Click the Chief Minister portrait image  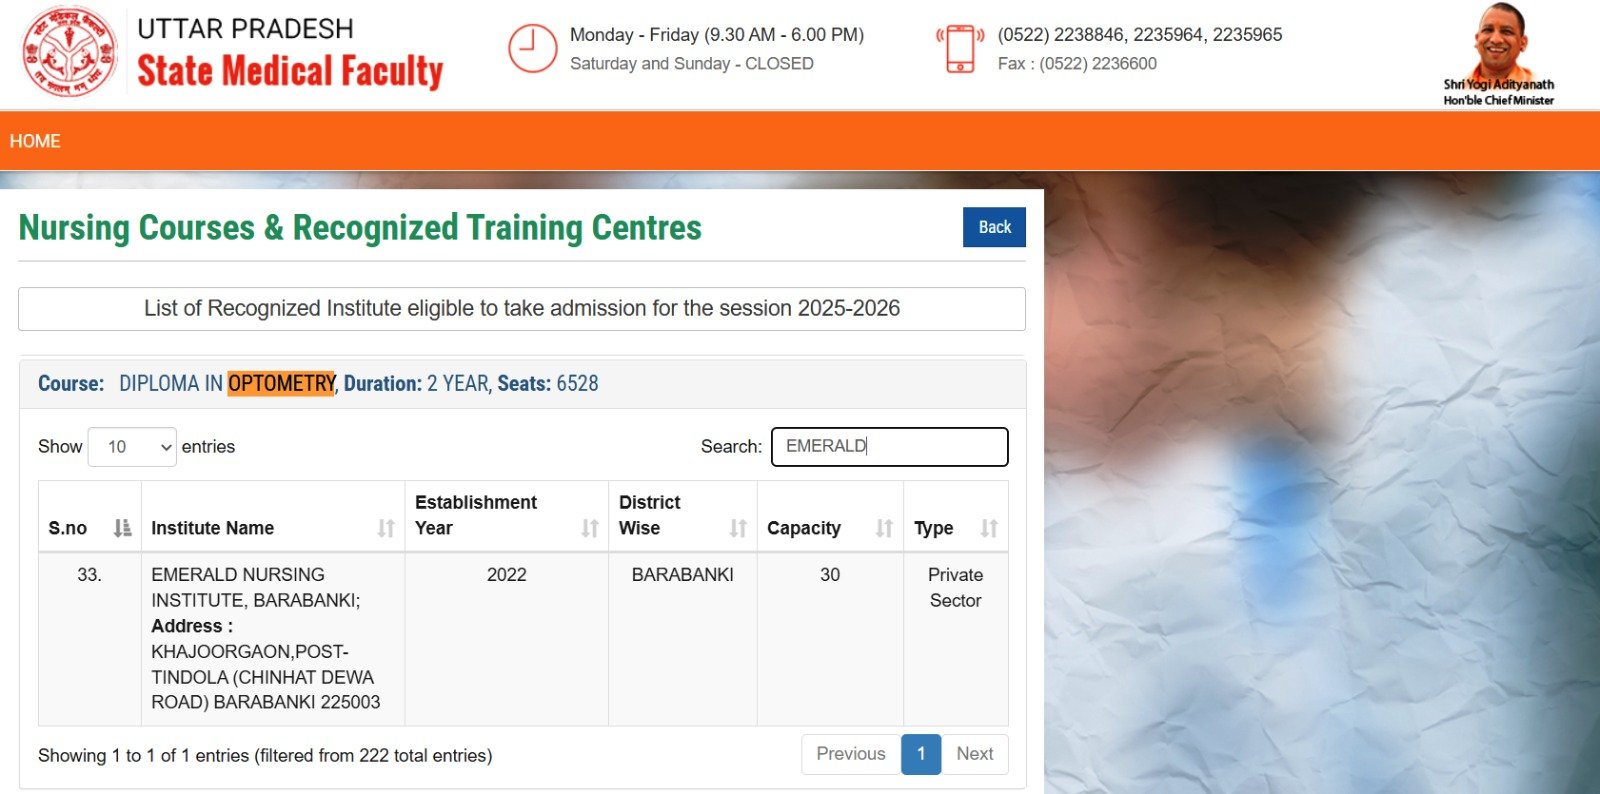pos(1498,45)
